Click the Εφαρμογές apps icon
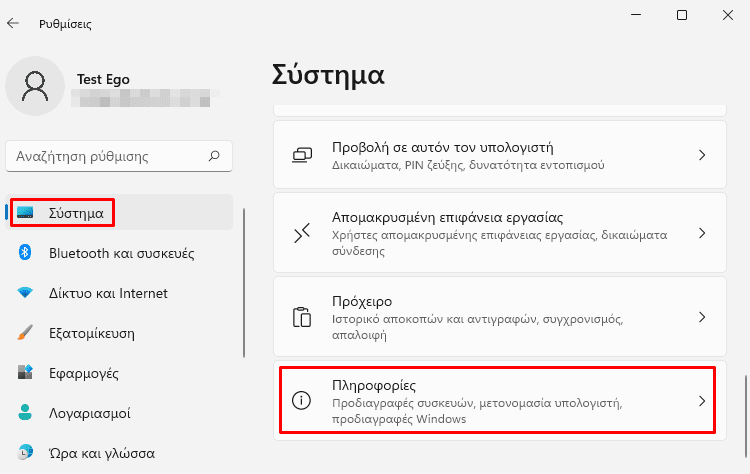750x474 pixels. pyautogui.click(x=25, y=372)
